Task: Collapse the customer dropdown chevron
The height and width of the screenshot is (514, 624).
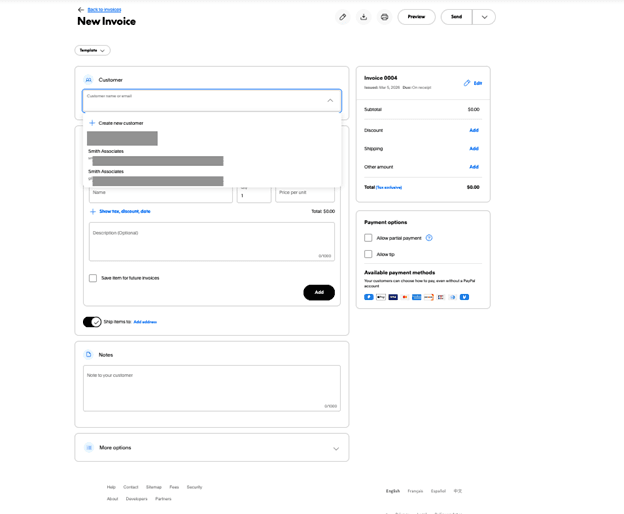Action: tap(330, 101)
